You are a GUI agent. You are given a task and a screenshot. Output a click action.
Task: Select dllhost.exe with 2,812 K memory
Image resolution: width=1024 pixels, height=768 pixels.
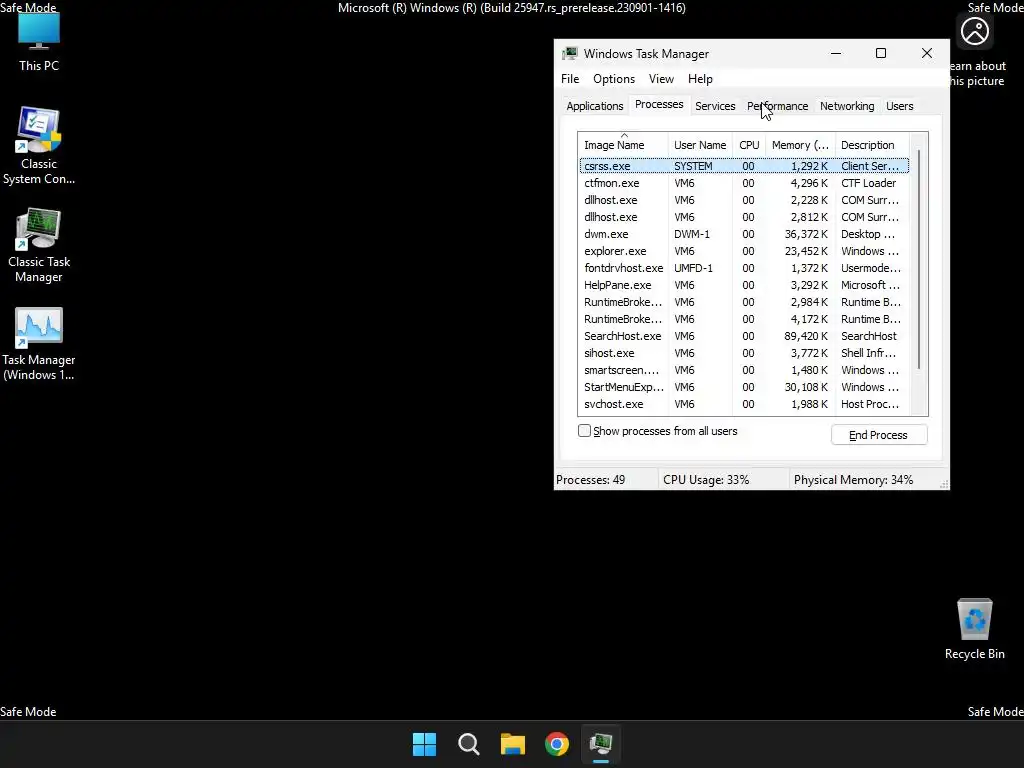pos(744,217)
